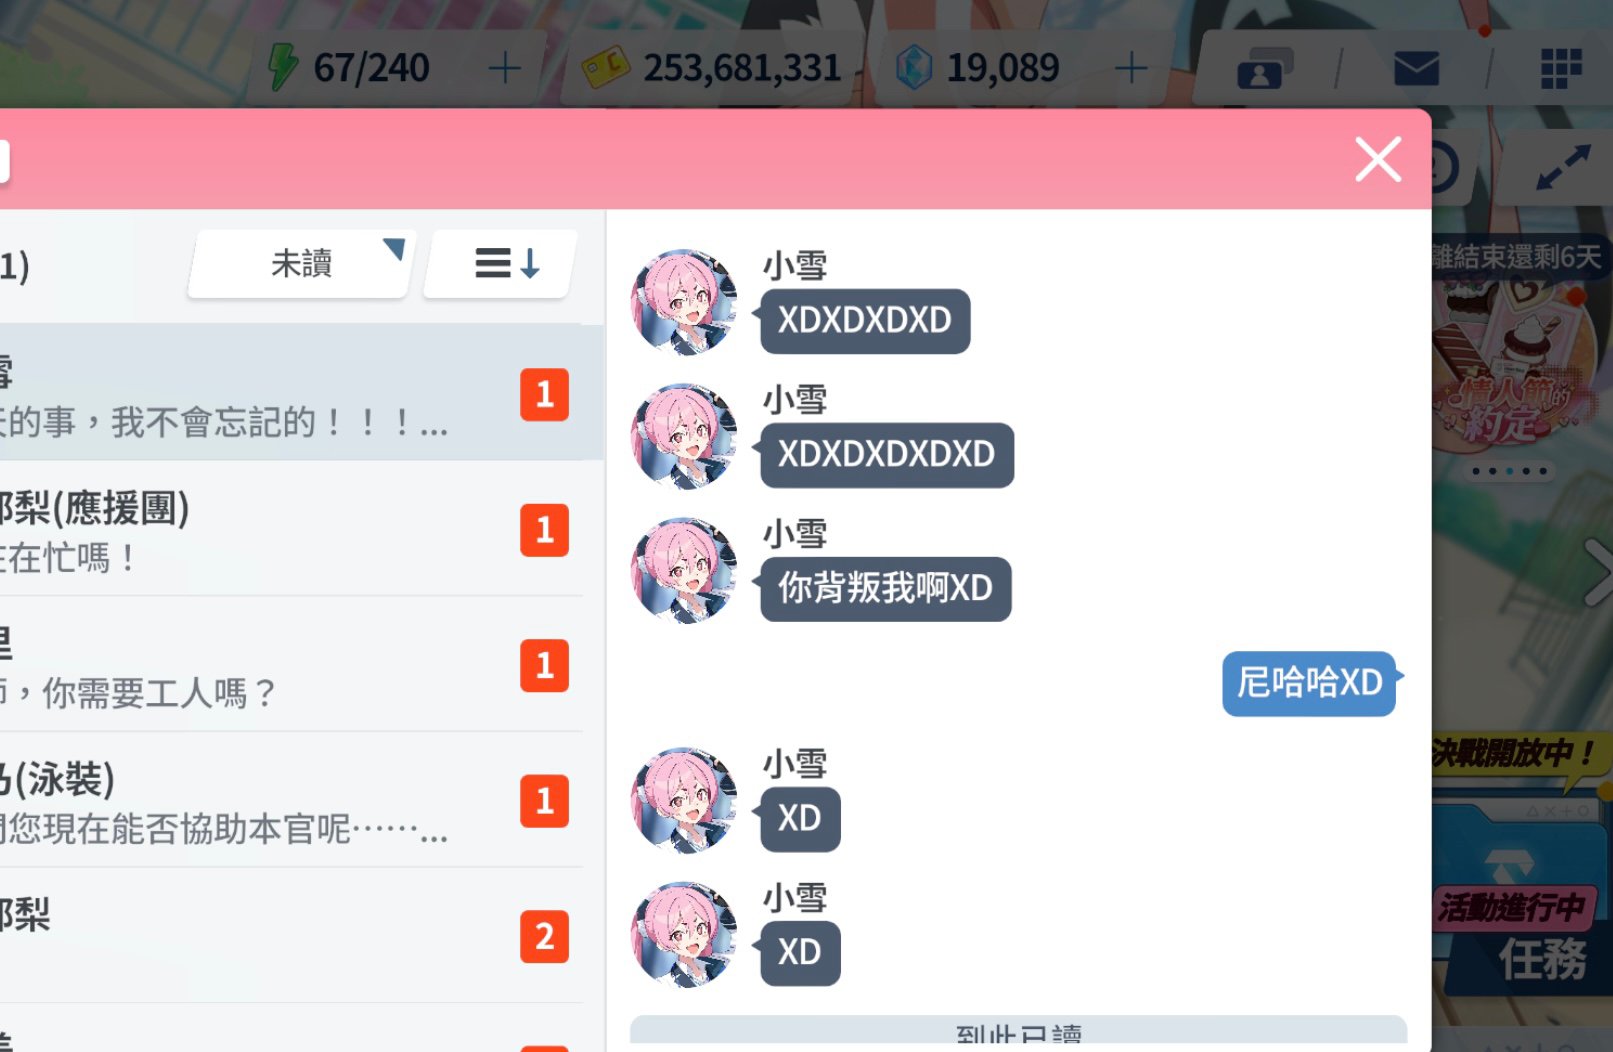Open the 未讀 filter dropdown

tap(301, 264)
